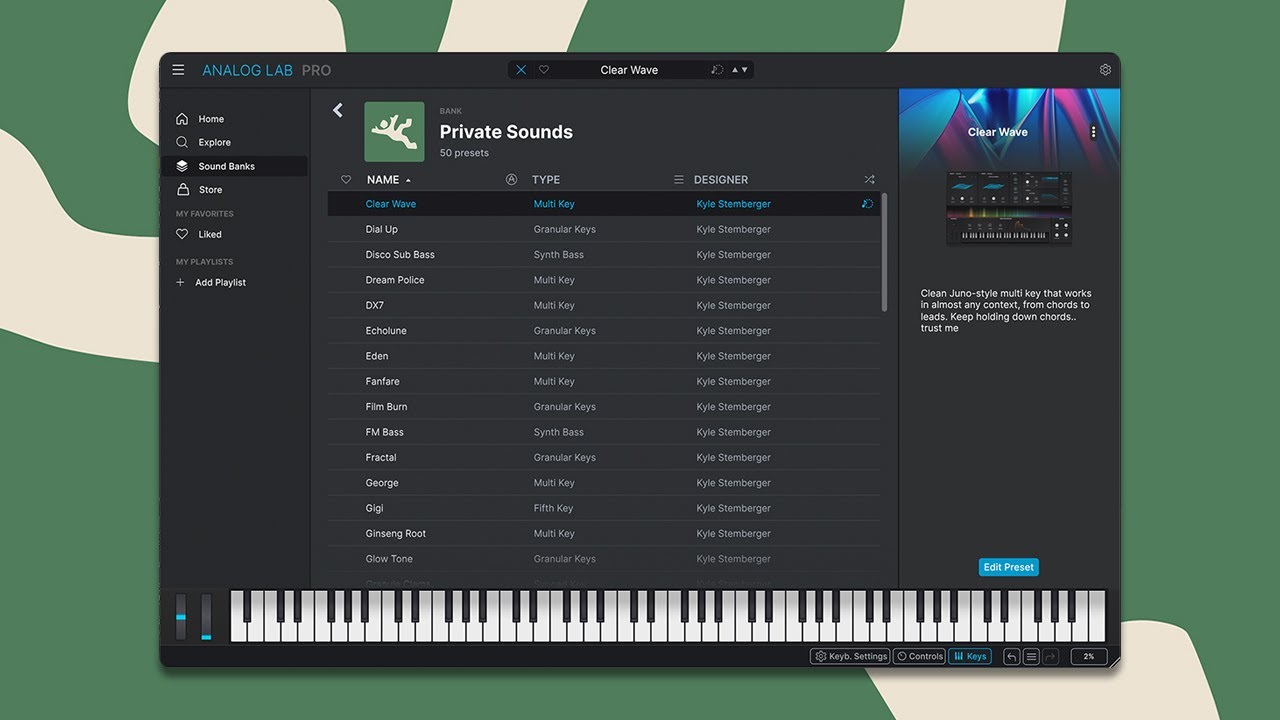Select next preset with down arrow
The width and height of the screenshot is (1280, 720).
(x=744, y=70)
